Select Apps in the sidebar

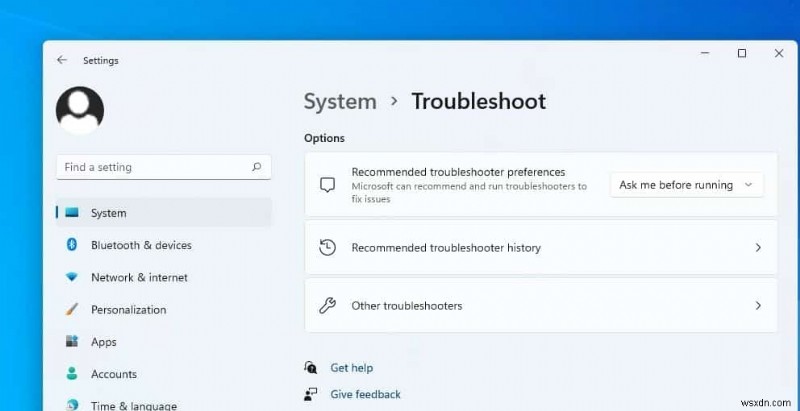[104, 342]
